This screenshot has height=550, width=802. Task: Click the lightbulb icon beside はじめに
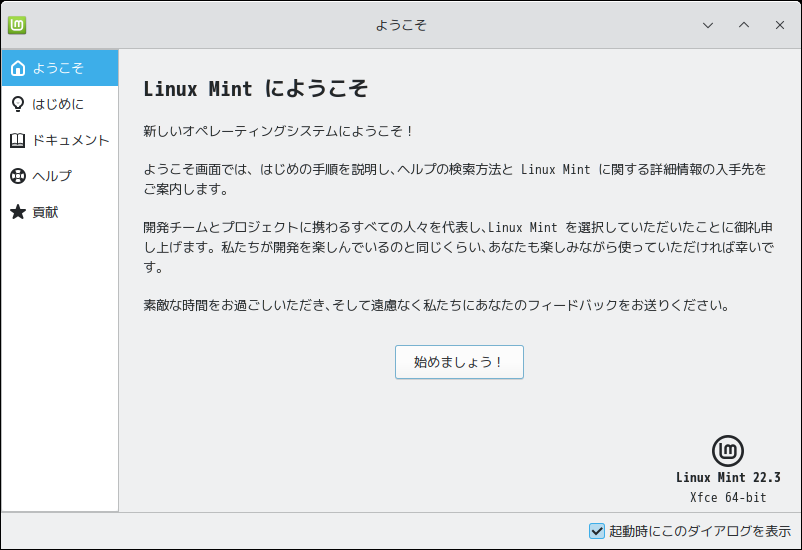click(x=17, y=104)
